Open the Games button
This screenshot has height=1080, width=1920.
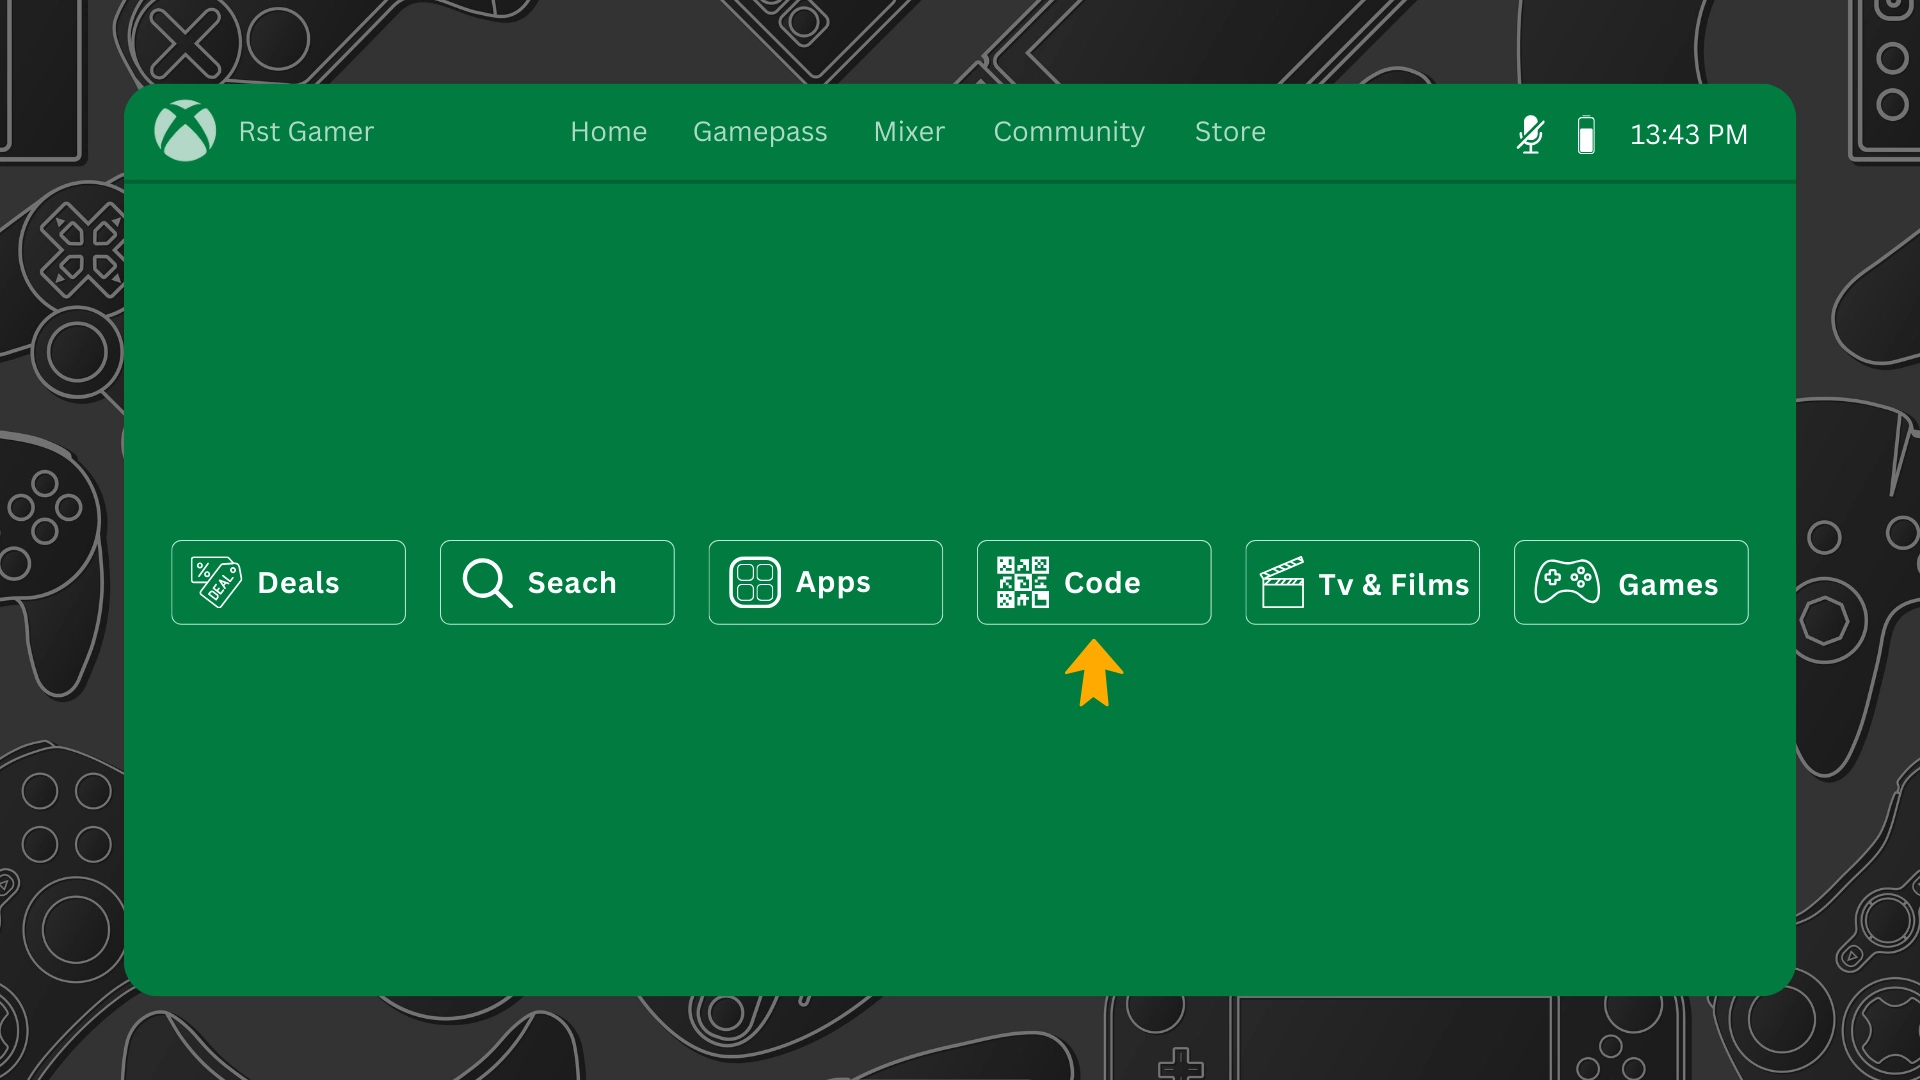pos(1631,583)
